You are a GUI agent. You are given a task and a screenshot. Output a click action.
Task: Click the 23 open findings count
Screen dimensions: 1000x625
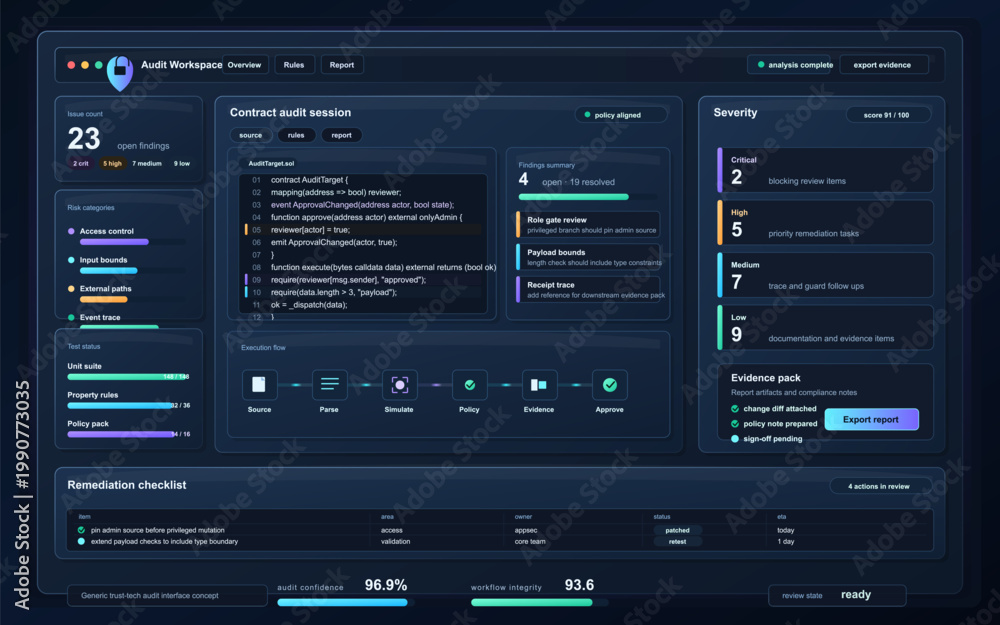84,139
